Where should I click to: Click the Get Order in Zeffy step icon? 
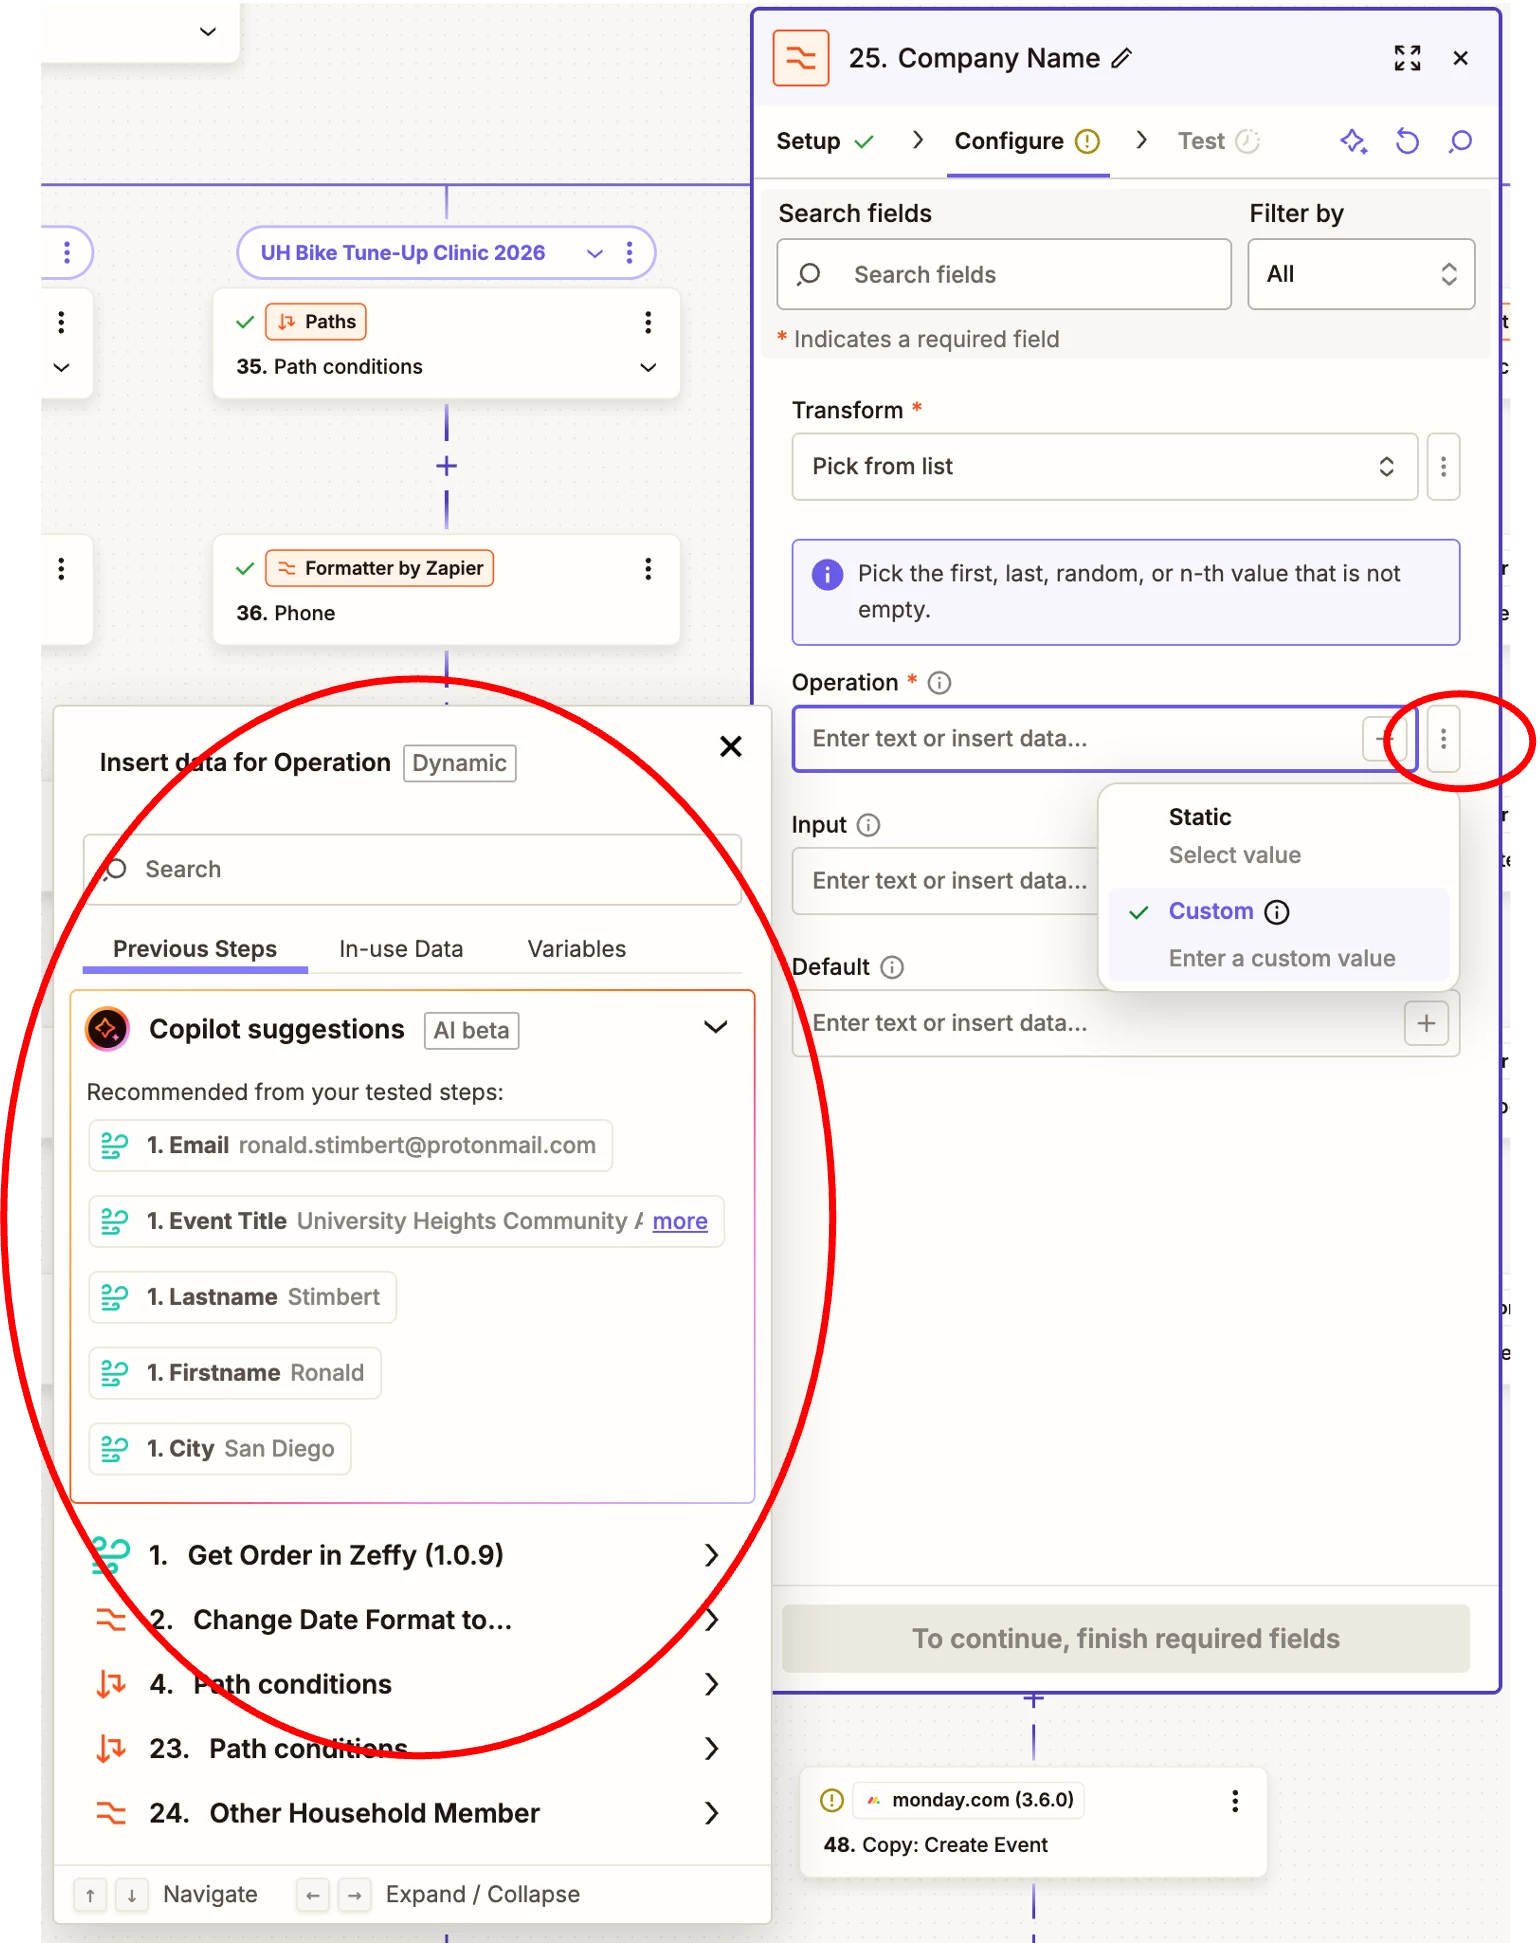tap(110, 1555)
